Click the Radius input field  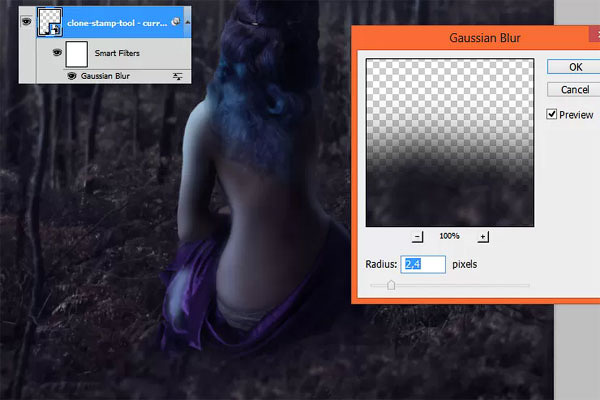point(423,264)
